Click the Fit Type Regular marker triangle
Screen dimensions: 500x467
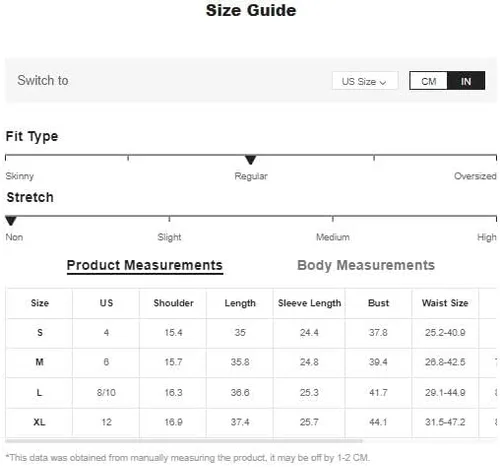click(x=250, y=160)
